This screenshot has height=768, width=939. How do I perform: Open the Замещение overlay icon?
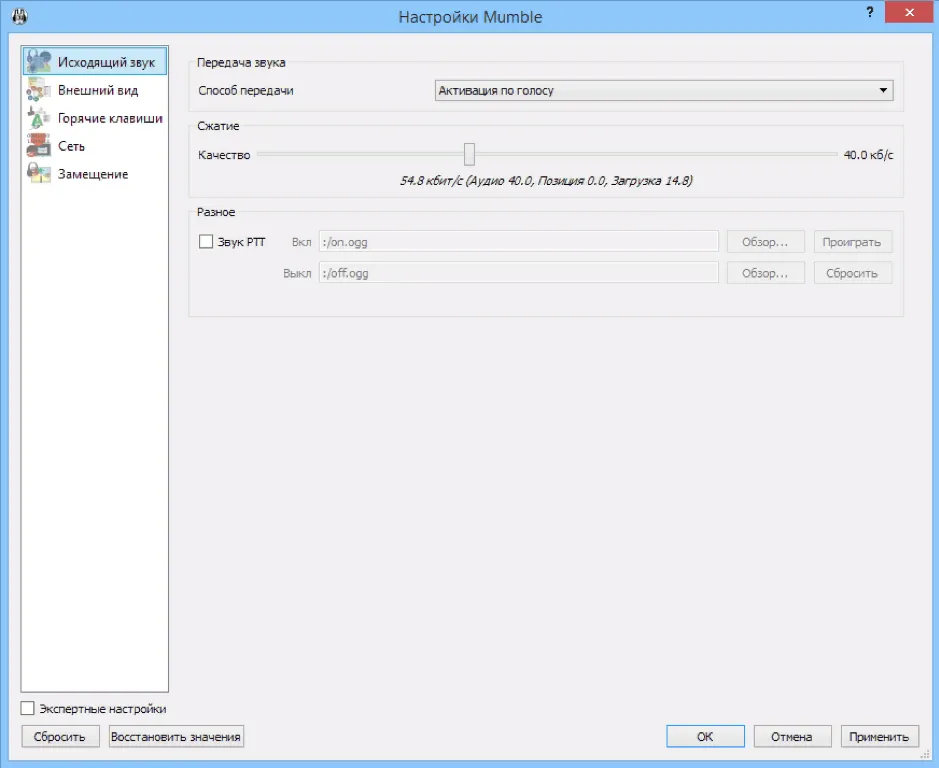[38, 174]
